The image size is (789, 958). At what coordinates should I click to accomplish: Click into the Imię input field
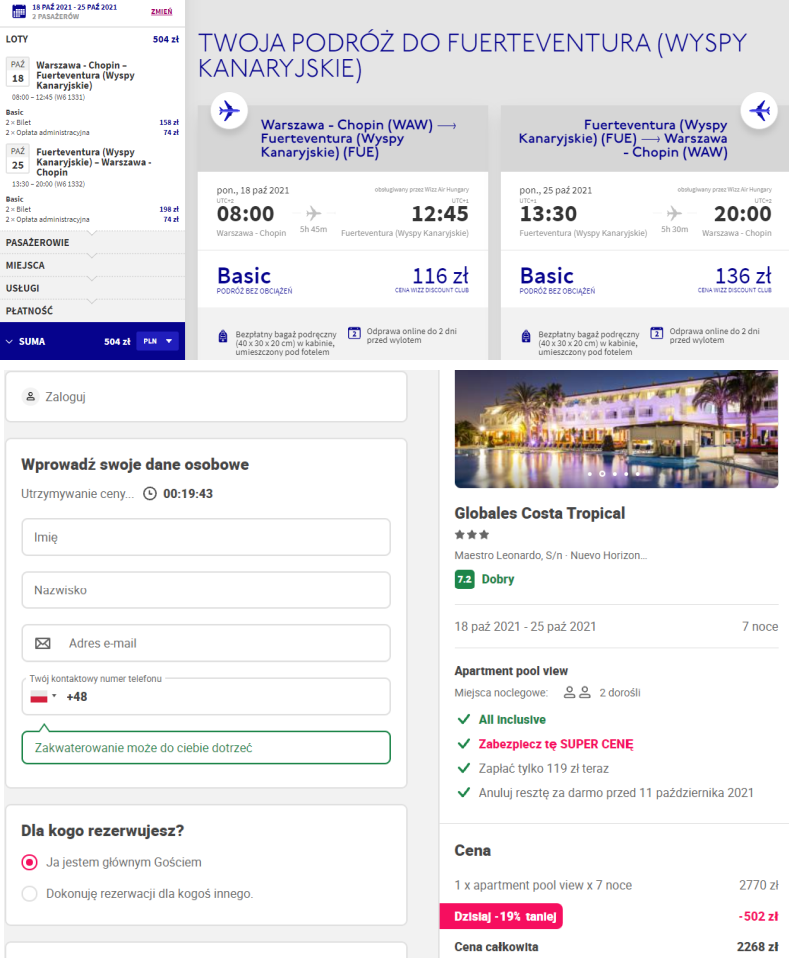pyautogui.click(x=205, y=537)
